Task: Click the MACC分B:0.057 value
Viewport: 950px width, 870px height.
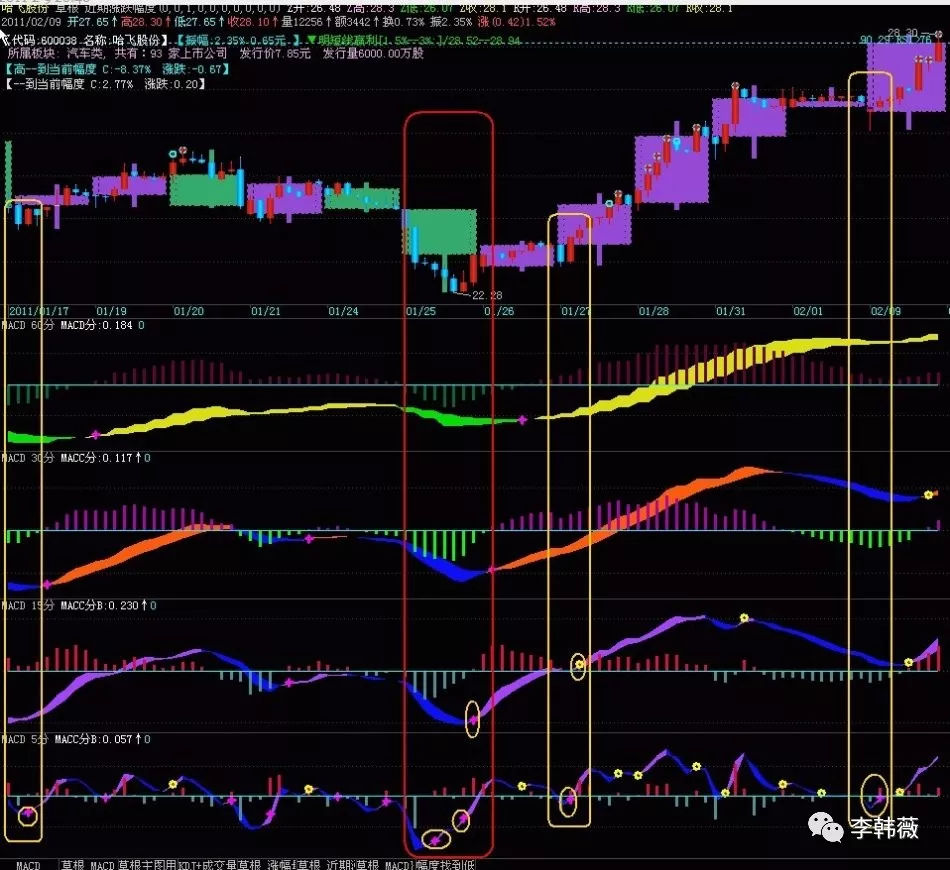Action: (93, 739)
